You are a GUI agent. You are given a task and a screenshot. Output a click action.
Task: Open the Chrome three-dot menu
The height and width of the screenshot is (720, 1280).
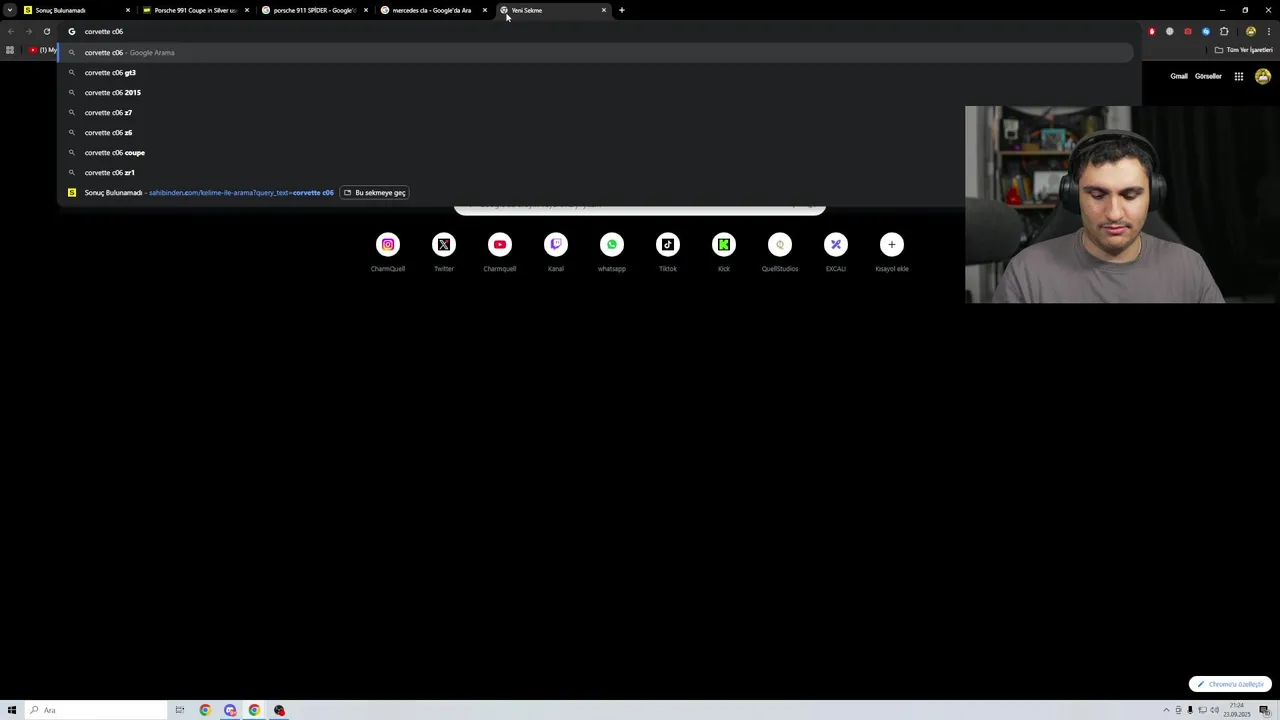(x=1267, y=31)
